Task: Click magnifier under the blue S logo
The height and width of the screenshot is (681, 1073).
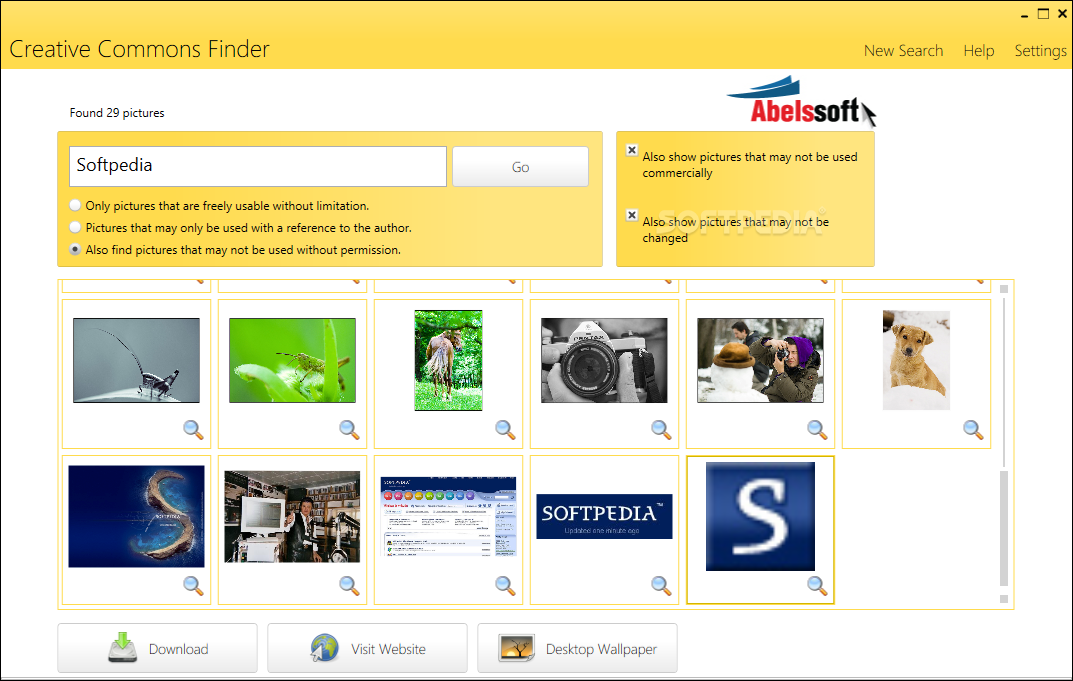Action: (818, 586)
